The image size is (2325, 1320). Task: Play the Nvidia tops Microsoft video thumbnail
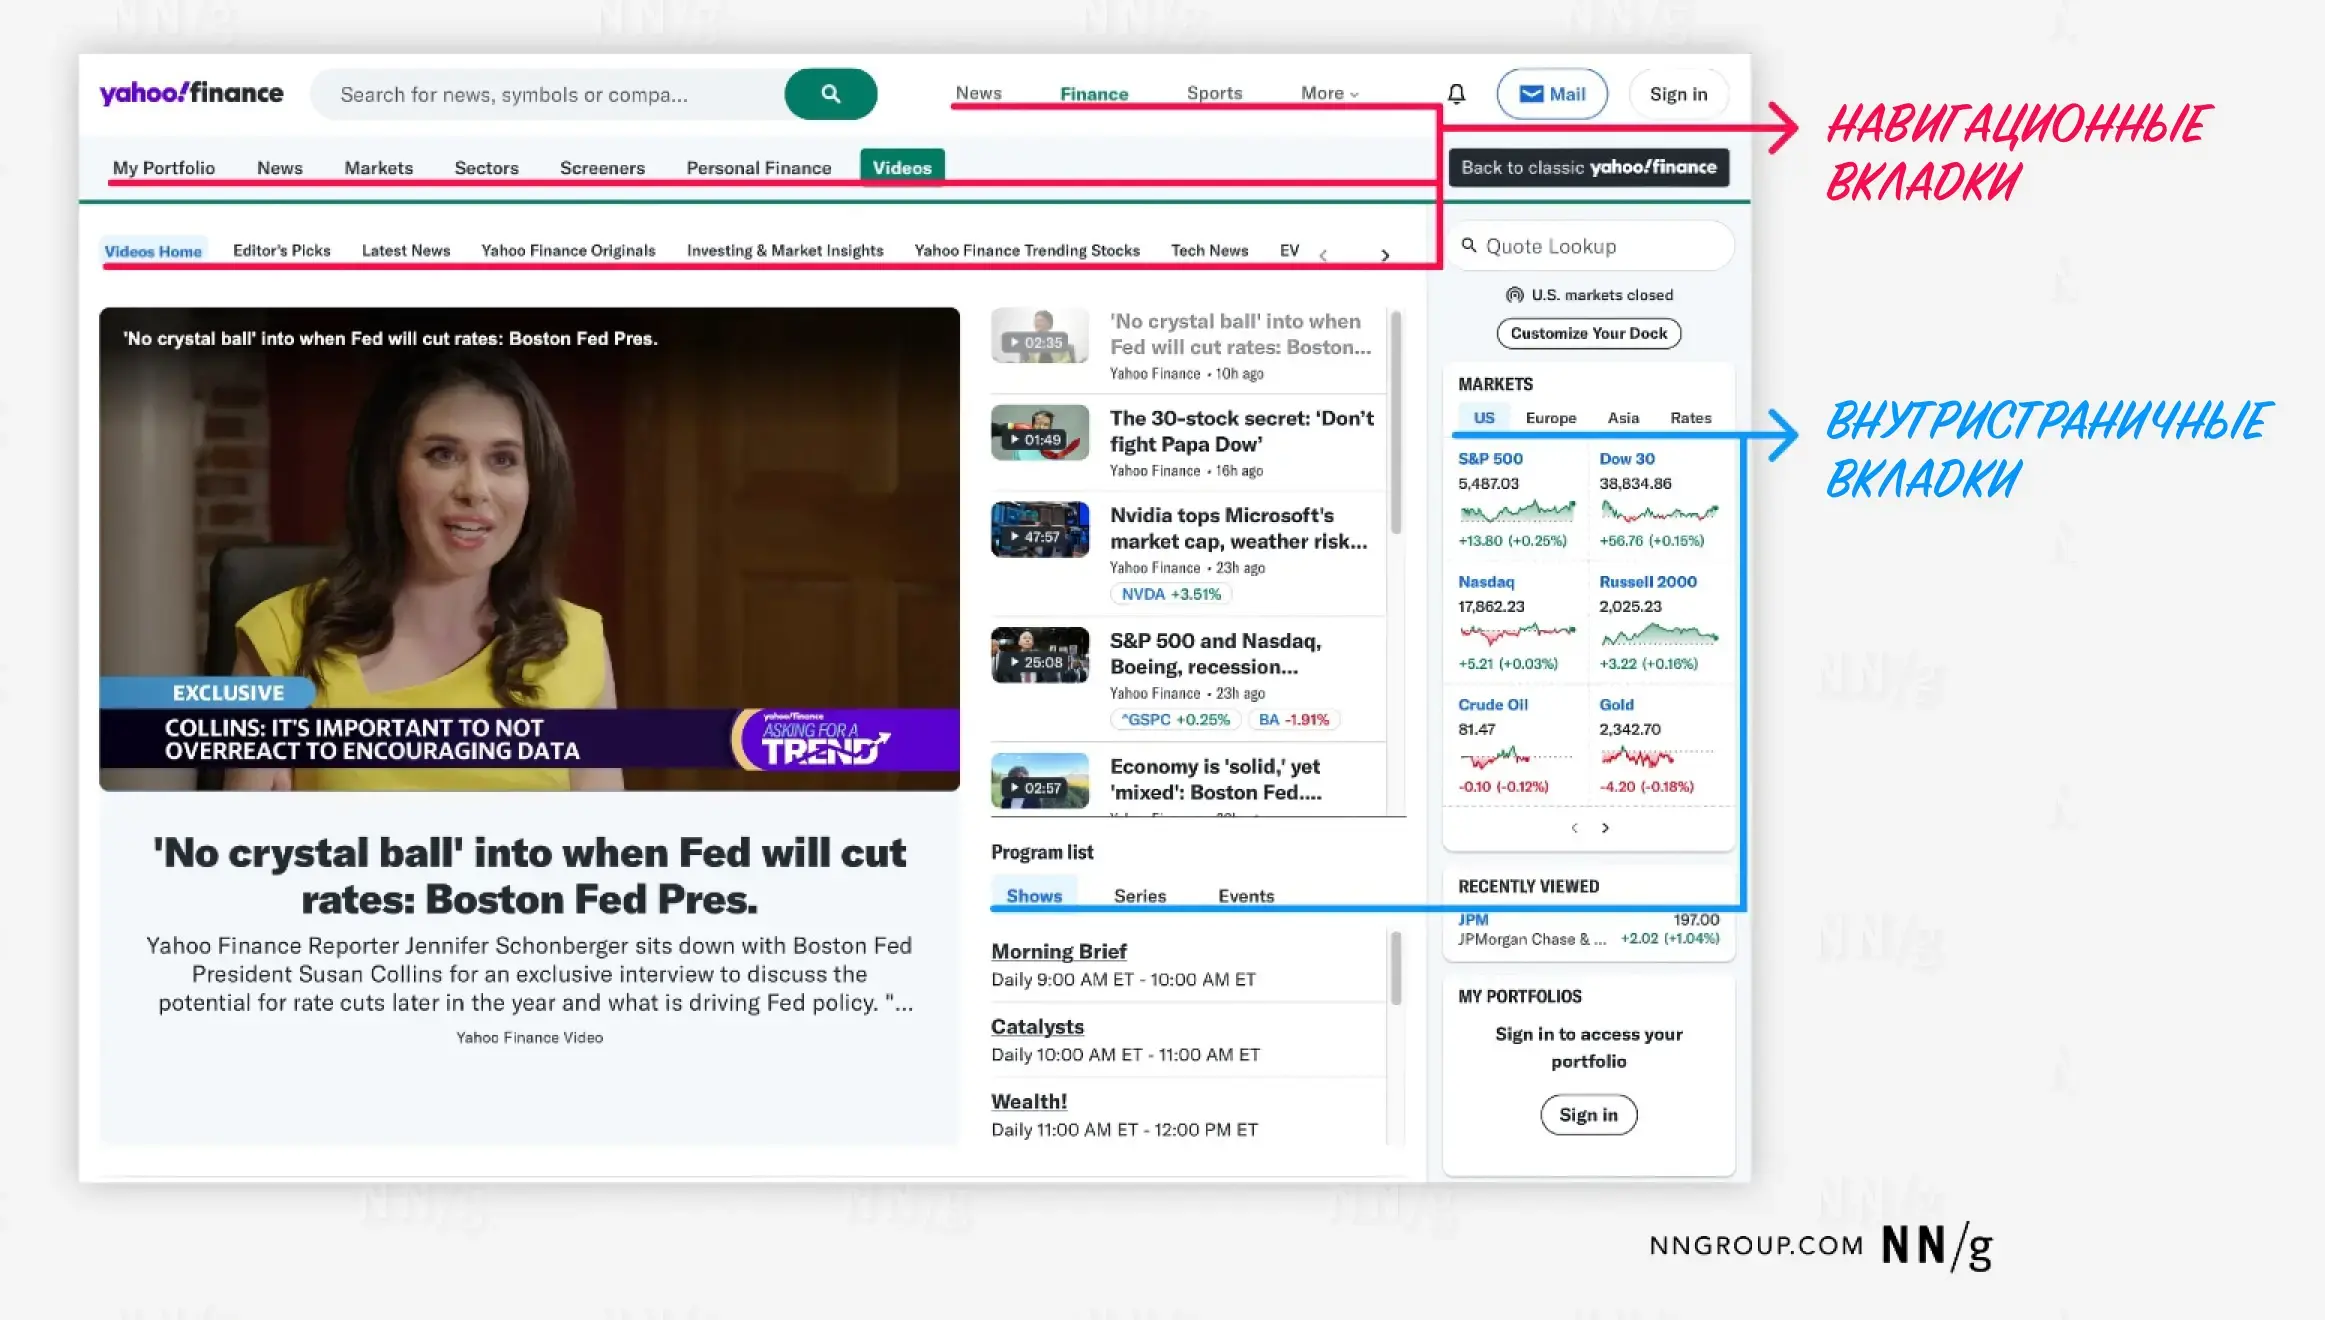click(1039, 530)
